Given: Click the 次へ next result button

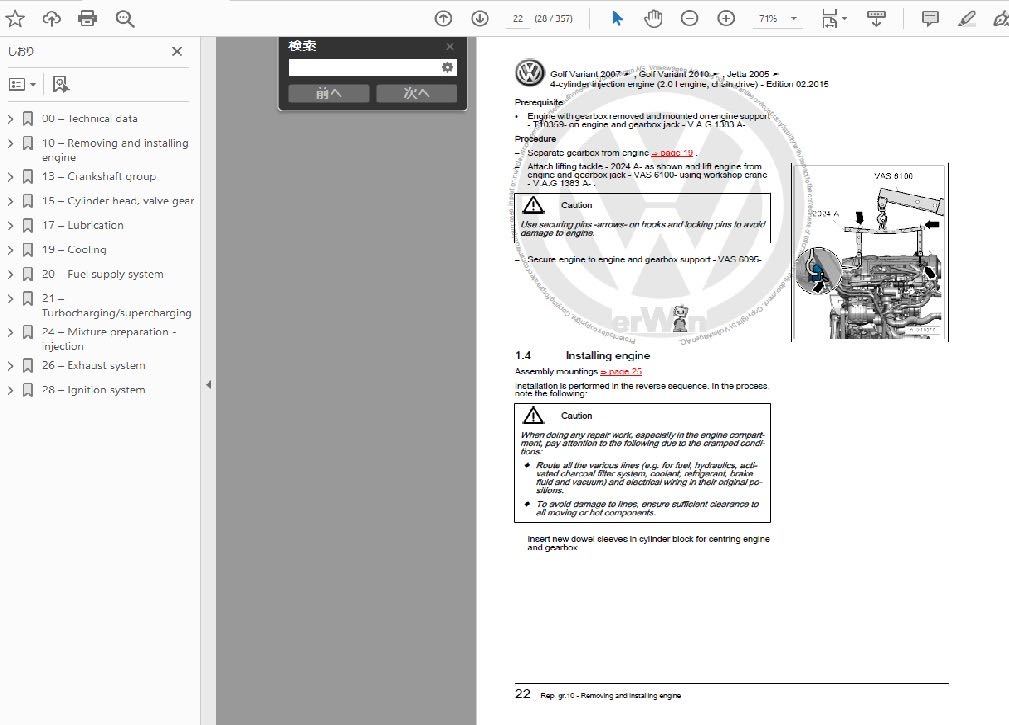Looking at the screenshot, I should click(x=416, y=93).
